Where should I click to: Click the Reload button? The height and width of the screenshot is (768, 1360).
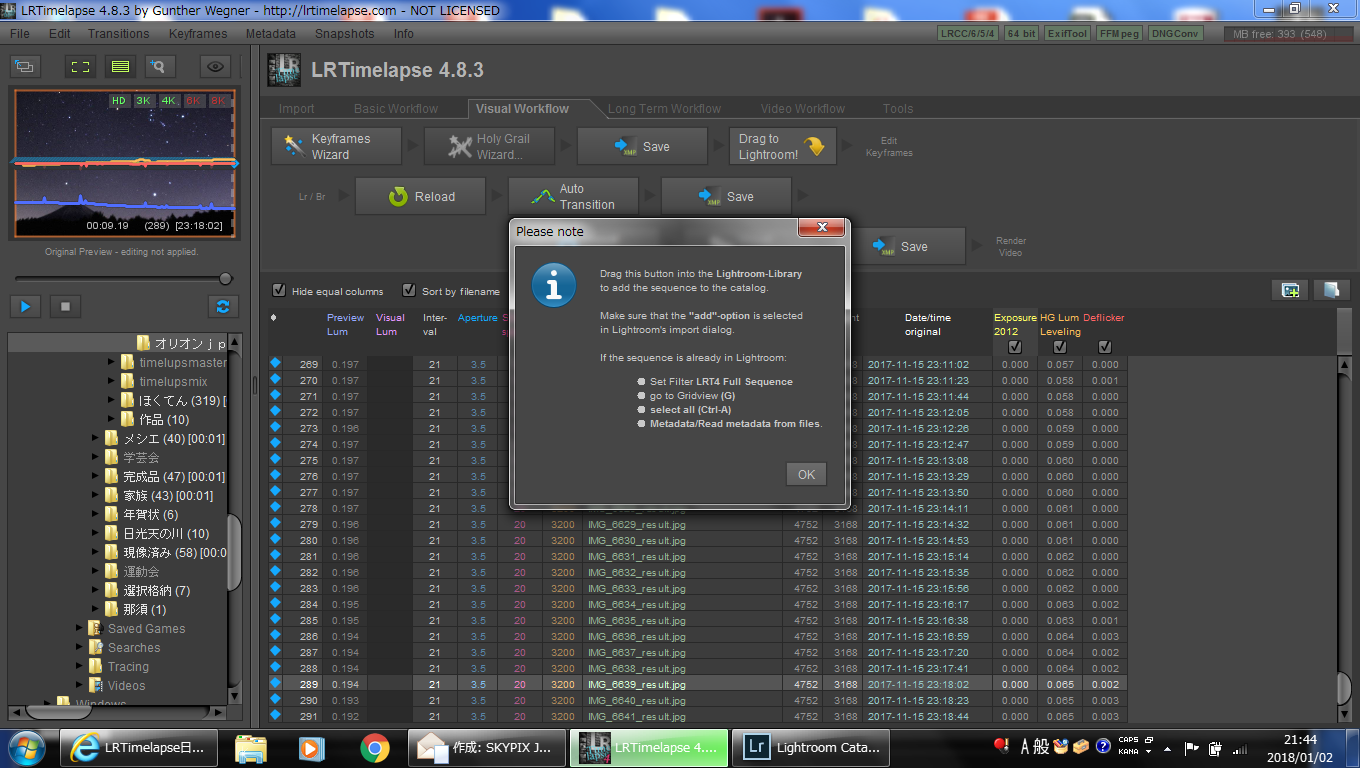pos(420,196)
